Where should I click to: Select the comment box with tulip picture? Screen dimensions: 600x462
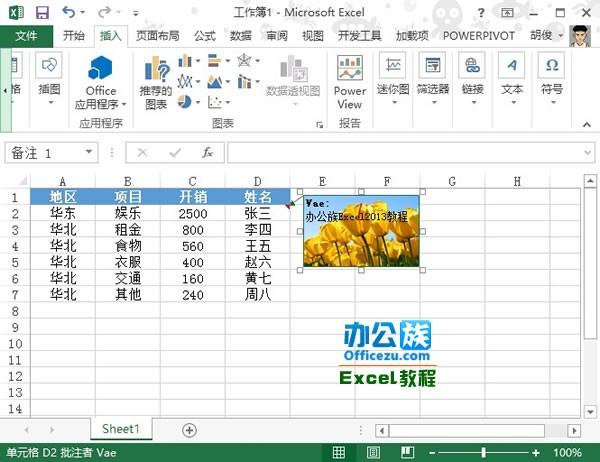[x=361, y=231]
